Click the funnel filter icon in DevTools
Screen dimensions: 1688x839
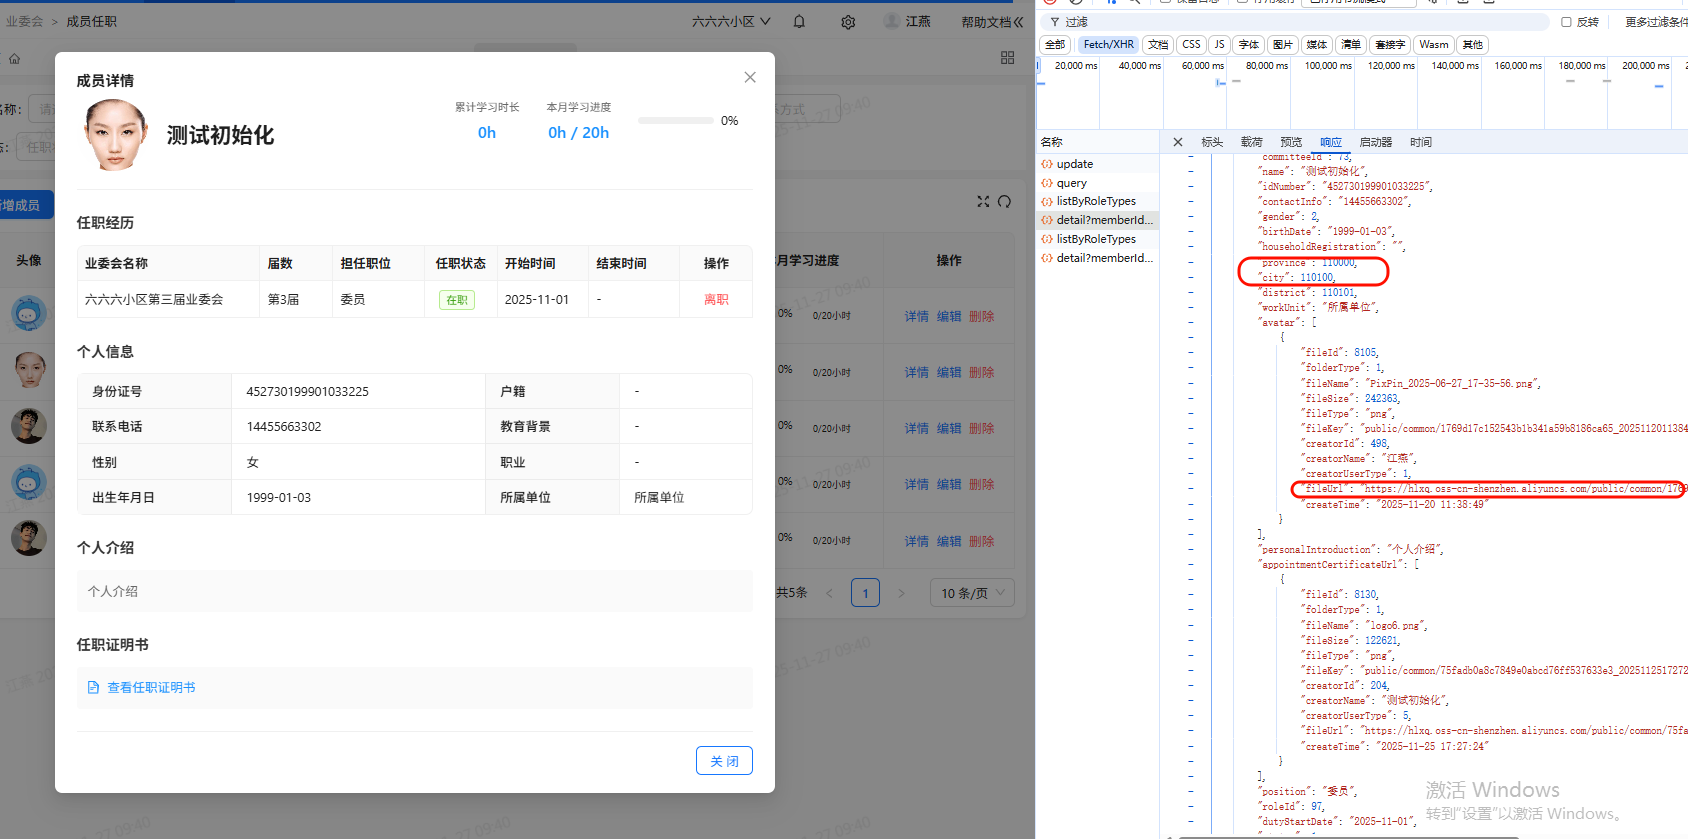point(1054,22)
